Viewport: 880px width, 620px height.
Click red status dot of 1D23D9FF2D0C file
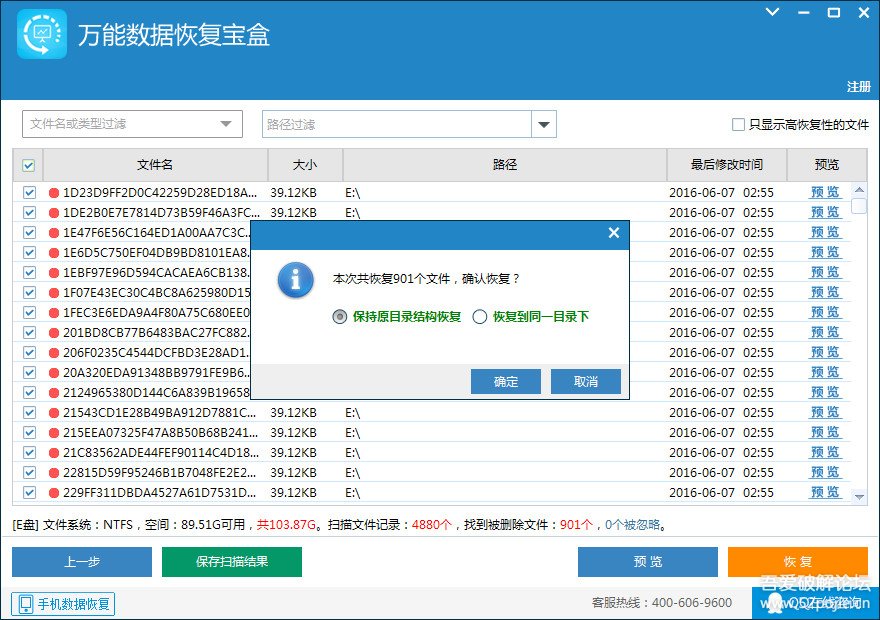tap(54, 192)
